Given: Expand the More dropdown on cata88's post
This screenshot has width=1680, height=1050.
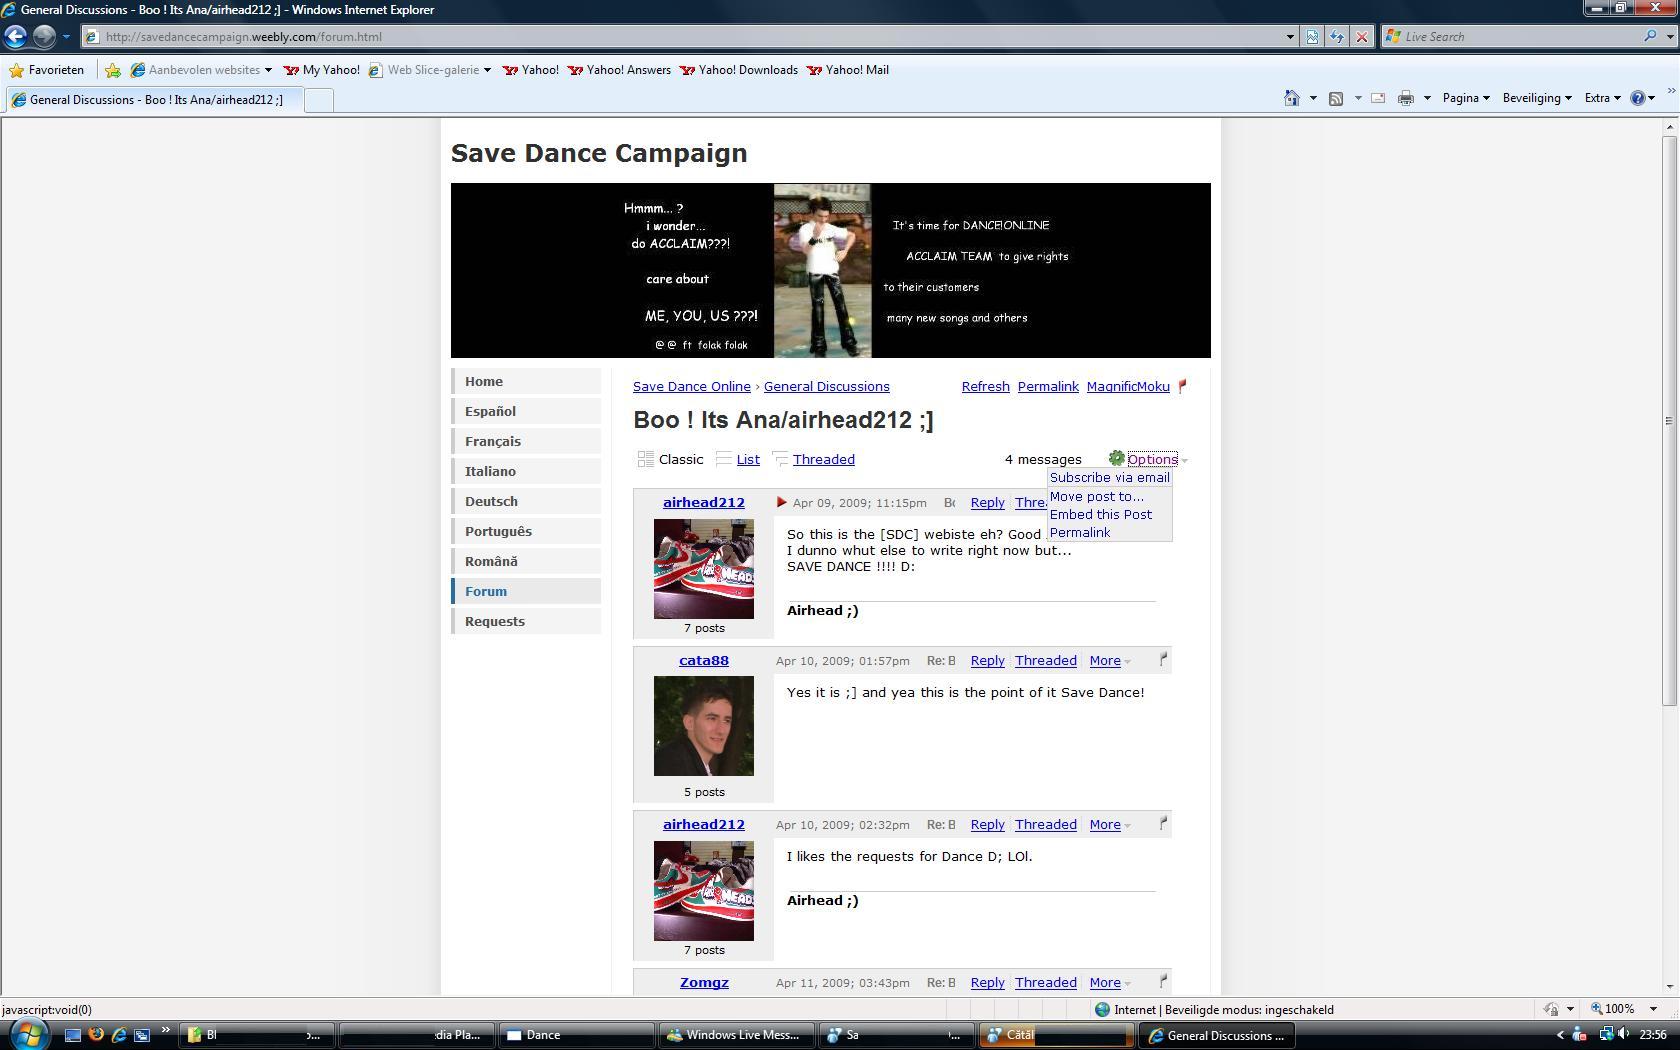Looking at the screenshot, I should 1109,661.
